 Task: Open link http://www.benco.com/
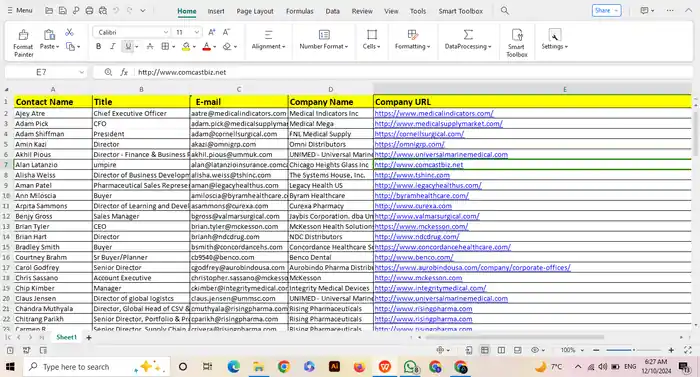tap(414, 257)
